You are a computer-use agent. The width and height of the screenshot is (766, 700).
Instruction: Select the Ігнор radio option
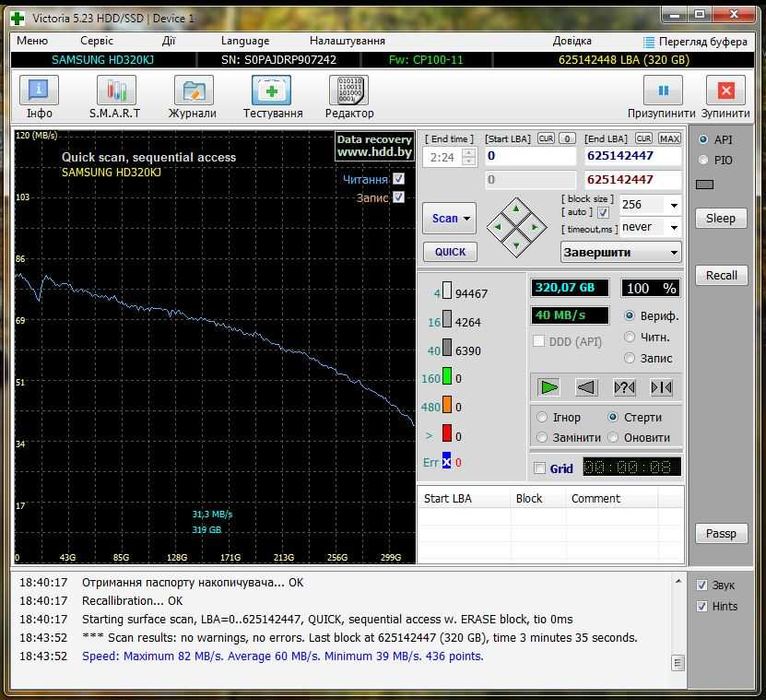point(543,417)
